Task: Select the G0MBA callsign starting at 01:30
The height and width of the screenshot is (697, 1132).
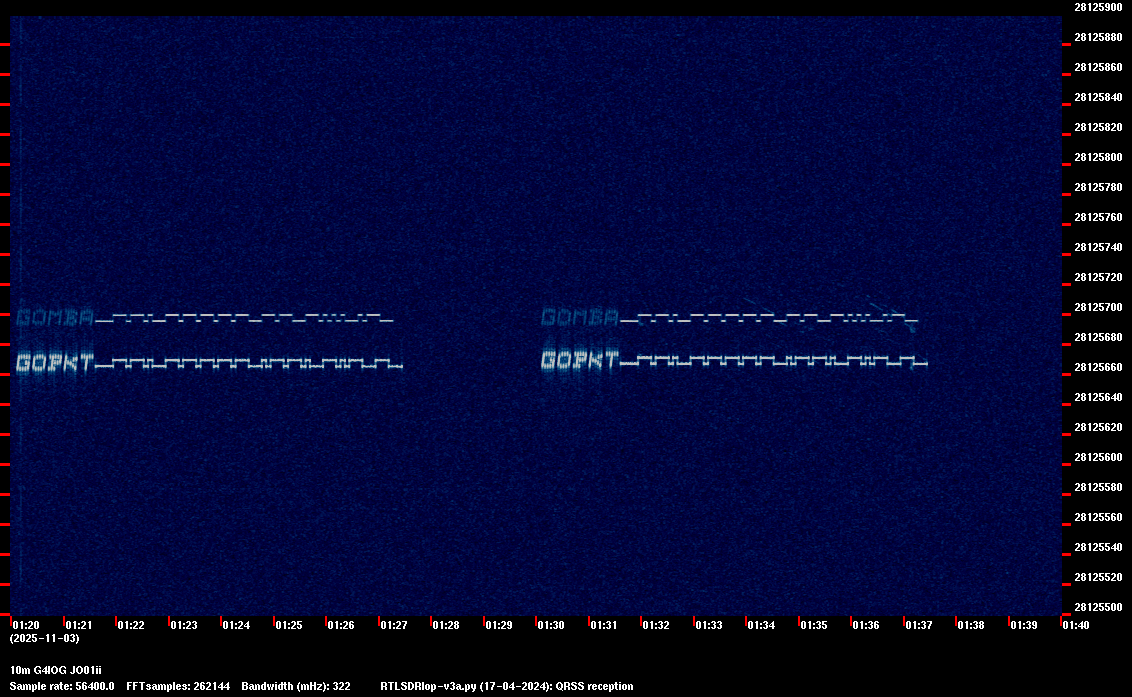Action: 580,317
